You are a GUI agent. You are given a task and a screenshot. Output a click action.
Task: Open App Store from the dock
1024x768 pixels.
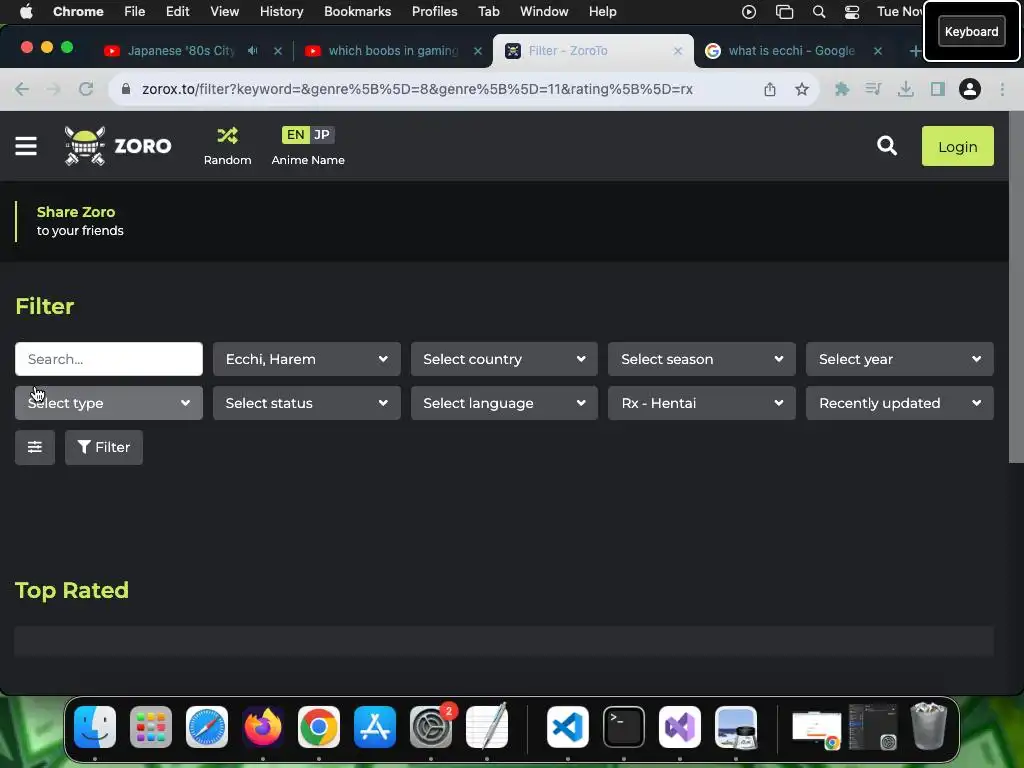375,727
